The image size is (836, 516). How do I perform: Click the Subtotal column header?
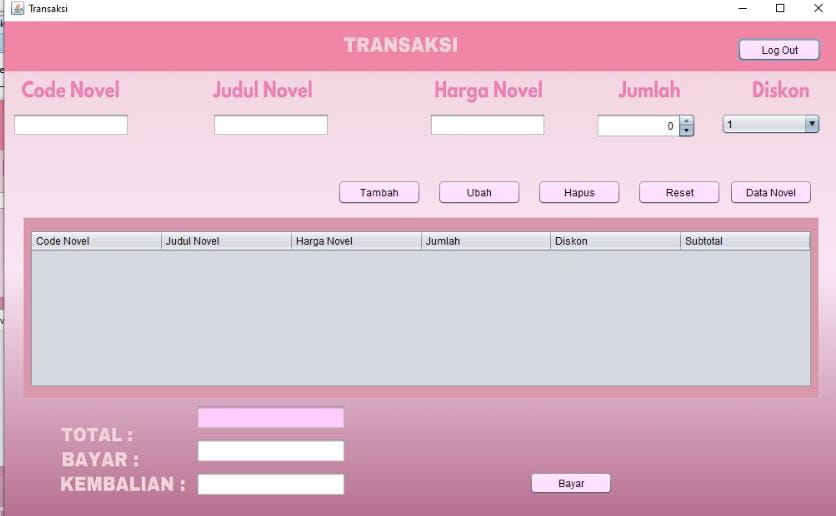745,241
